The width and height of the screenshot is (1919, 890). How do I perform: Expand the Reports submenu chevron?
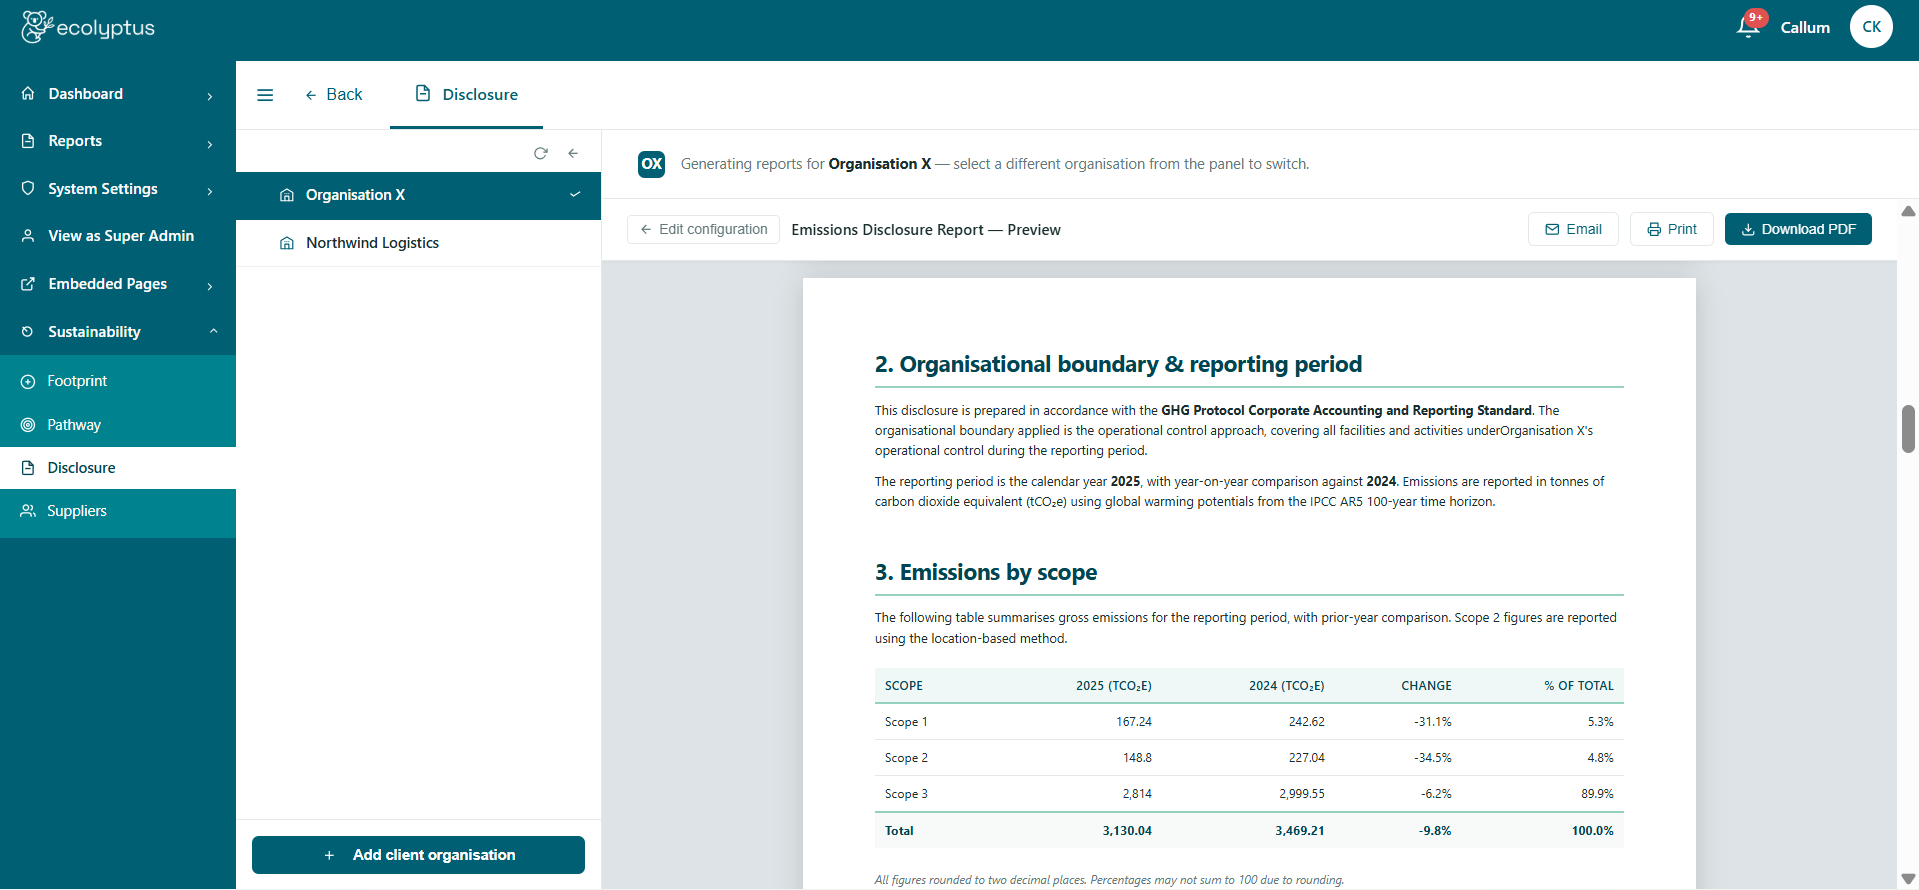tap(210, 144)
